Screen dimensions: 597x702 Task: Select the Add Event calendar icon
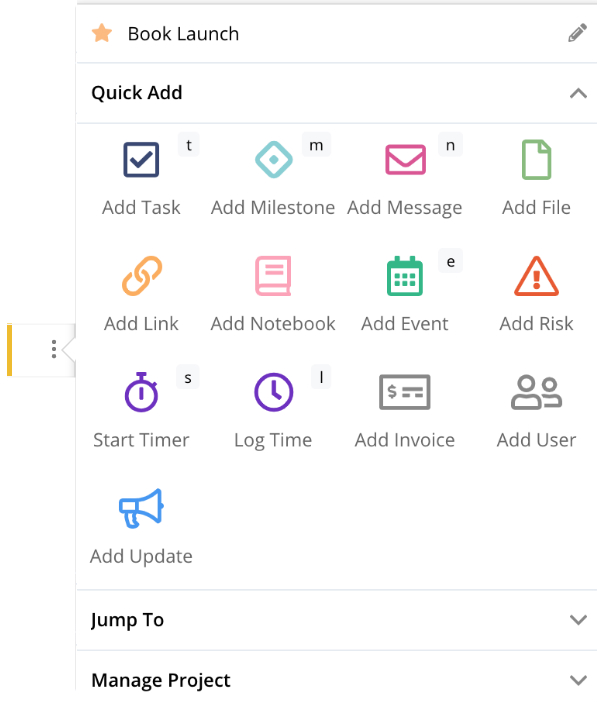(405, 276)
